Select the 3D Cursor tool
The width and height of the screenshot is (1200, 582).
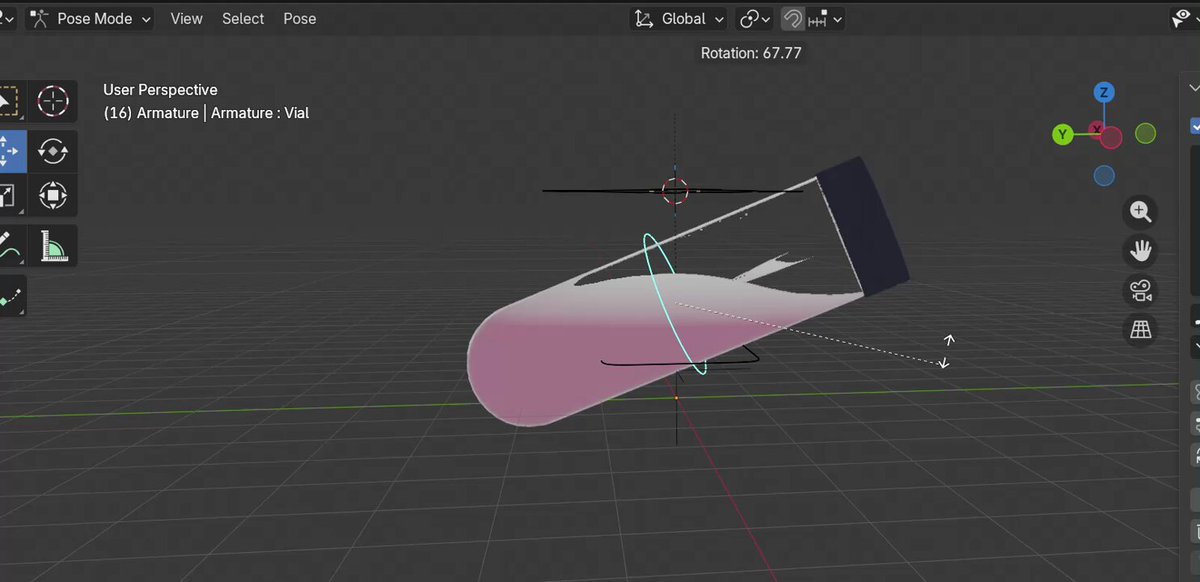(52, 101)
